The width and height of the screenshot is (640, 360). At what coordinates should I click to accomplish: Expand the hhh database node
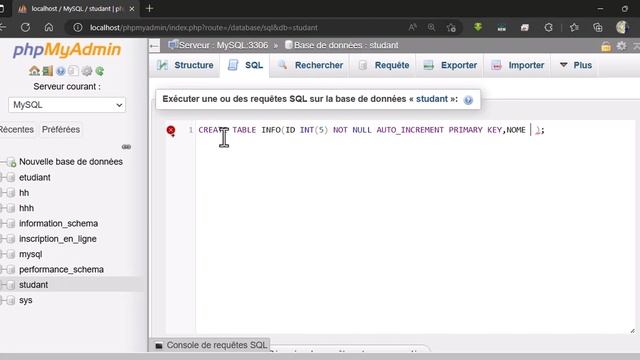3,208
